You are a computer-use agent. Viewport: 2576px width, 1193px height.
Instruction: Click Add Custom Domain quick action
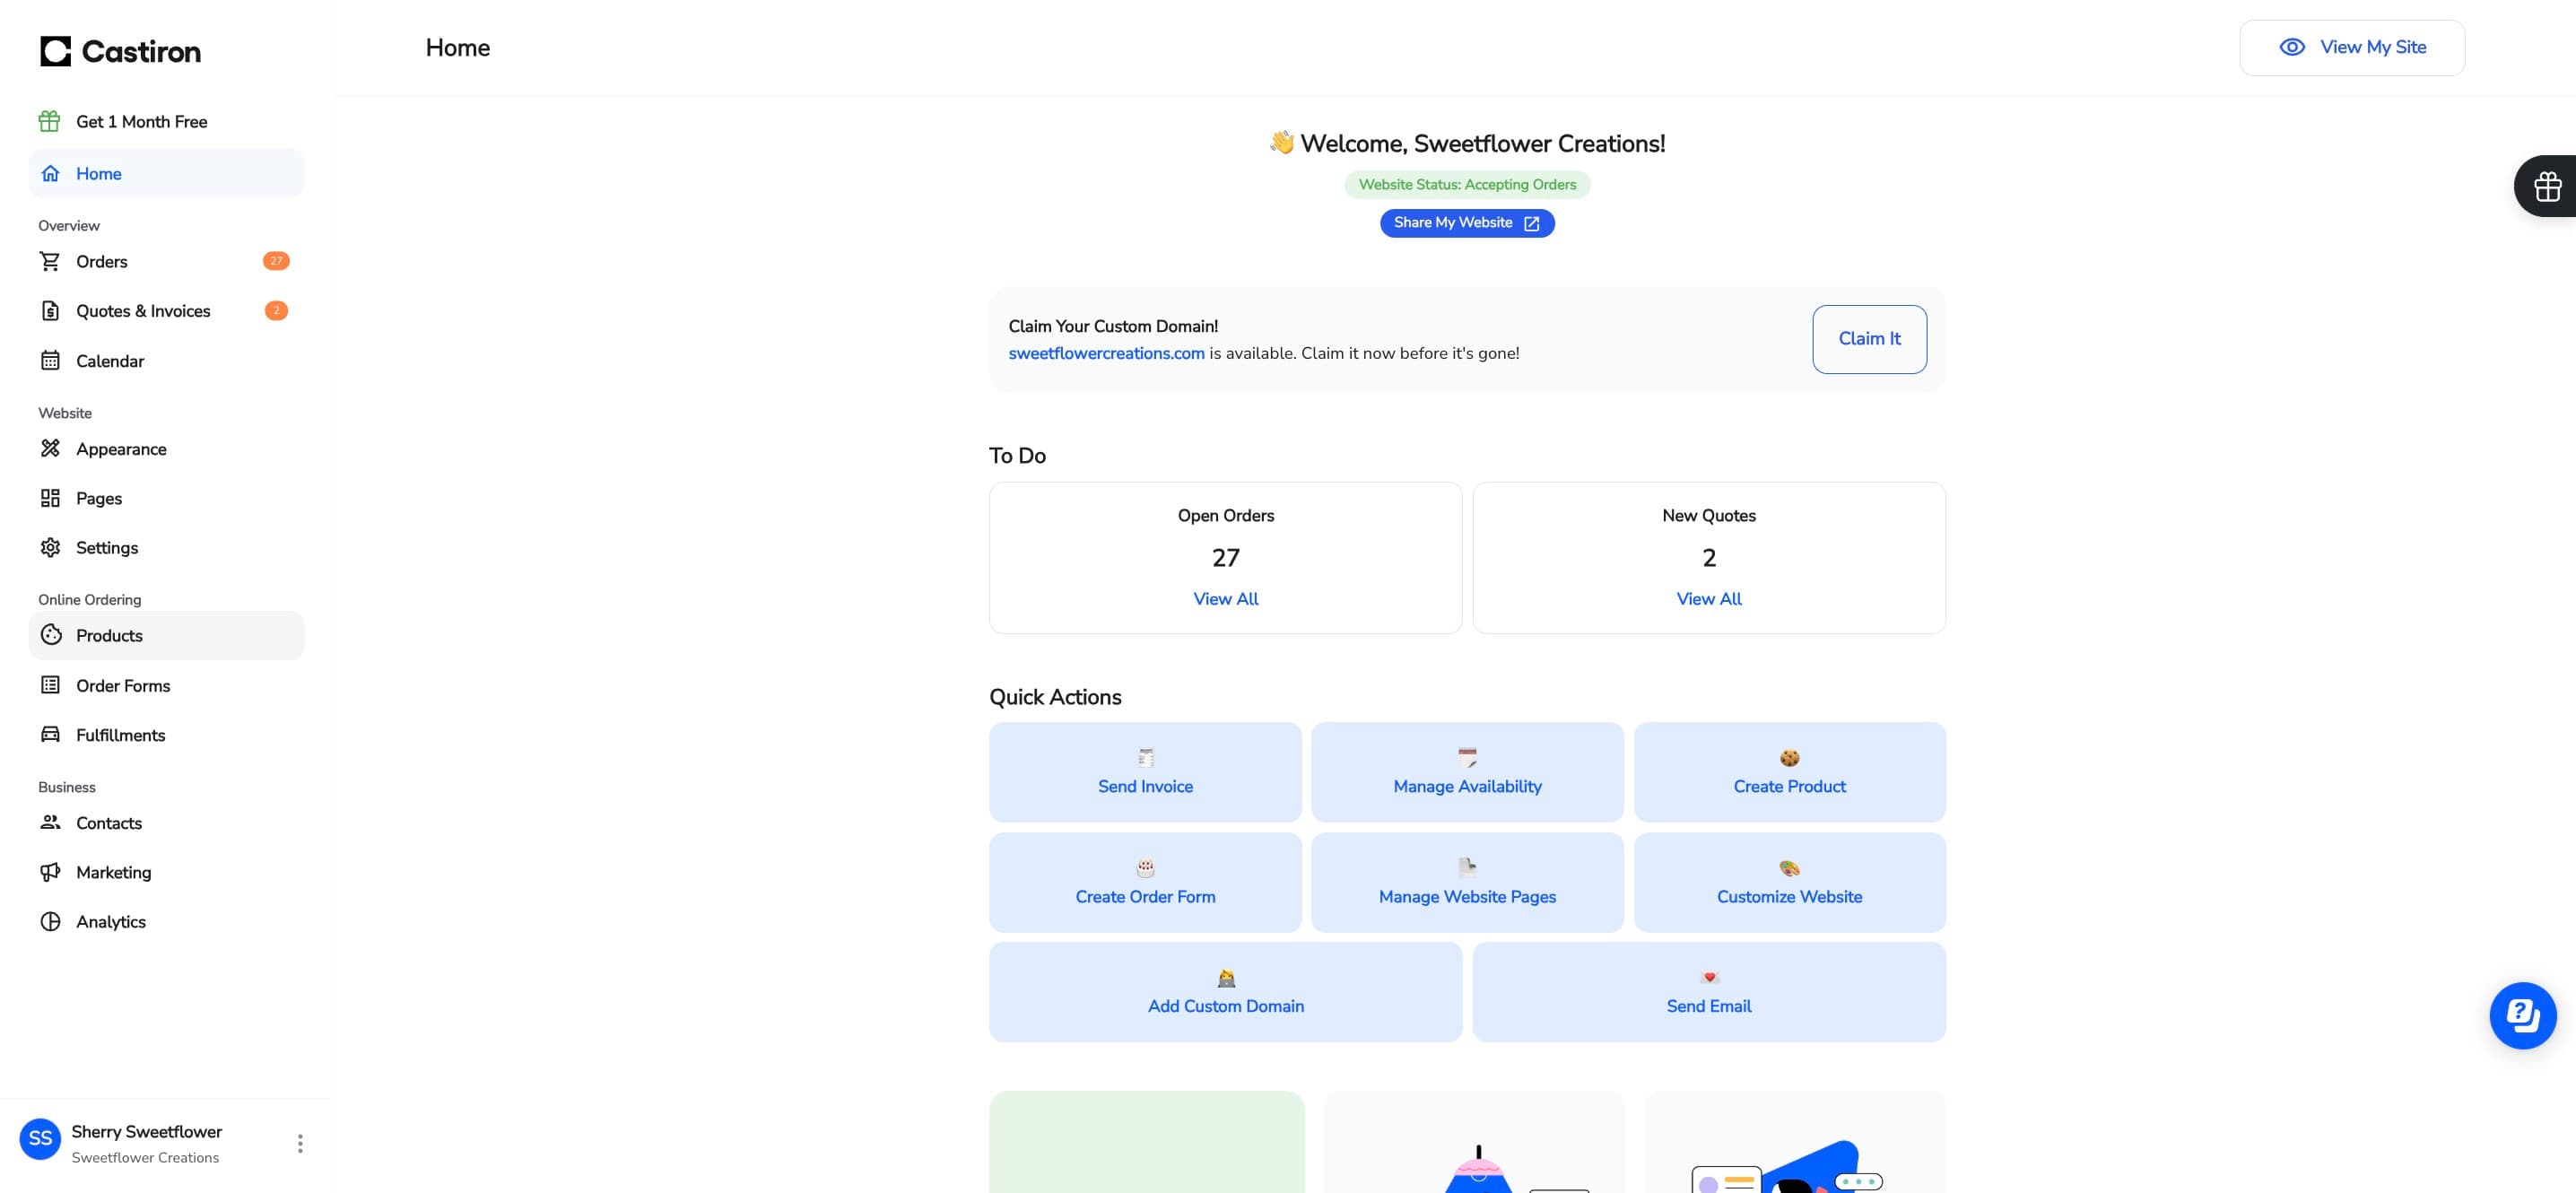click(1225, 992)
